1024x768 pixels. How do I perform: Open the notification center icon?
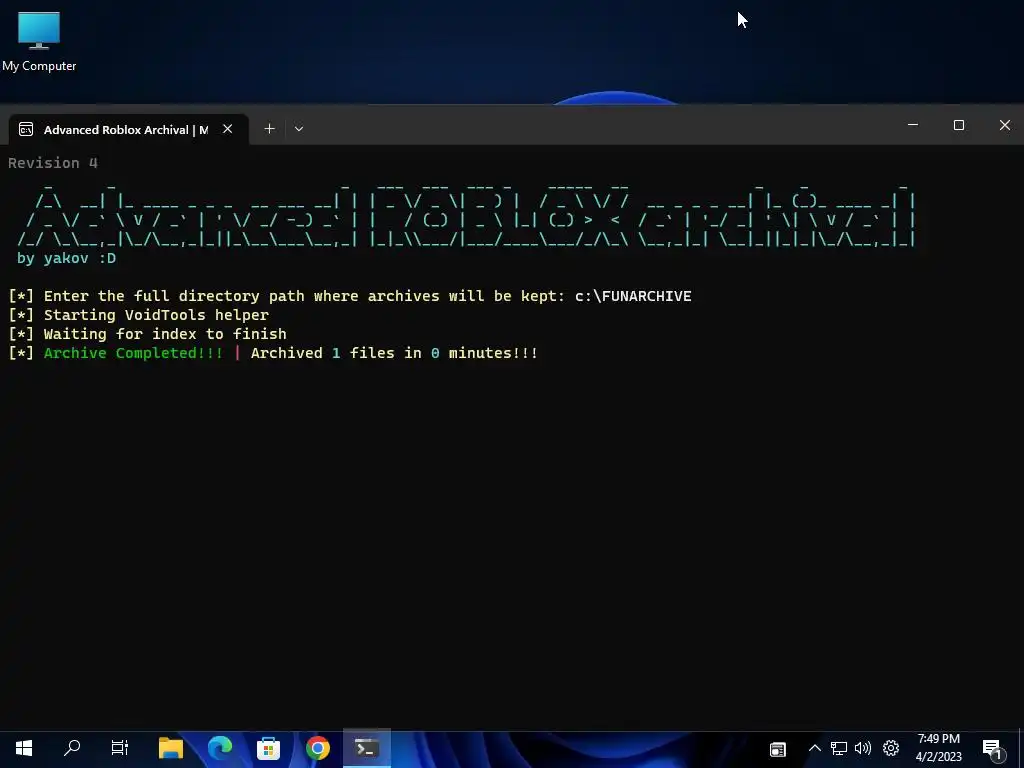(992, 749)
